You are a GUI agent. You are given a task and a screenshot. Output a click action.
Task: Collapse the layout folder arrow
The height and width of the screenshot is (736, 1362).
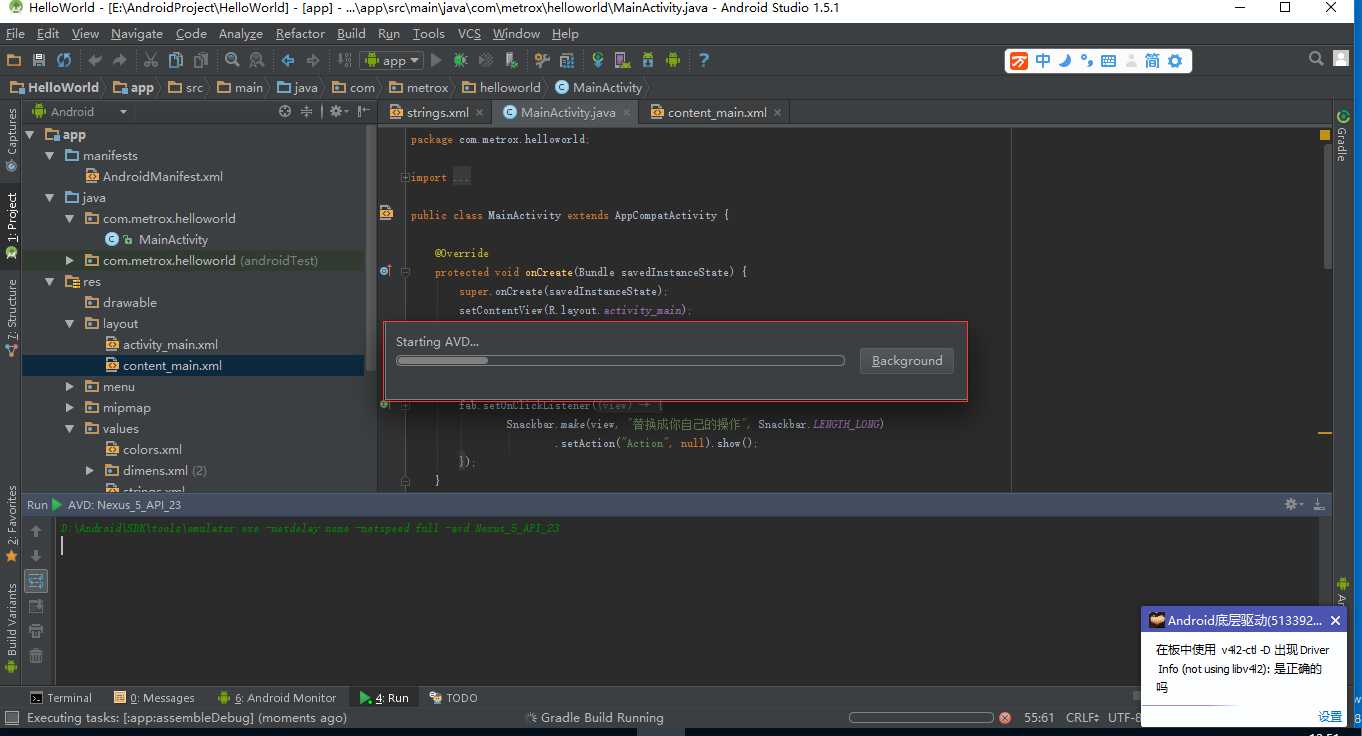(x=69, y=324)
